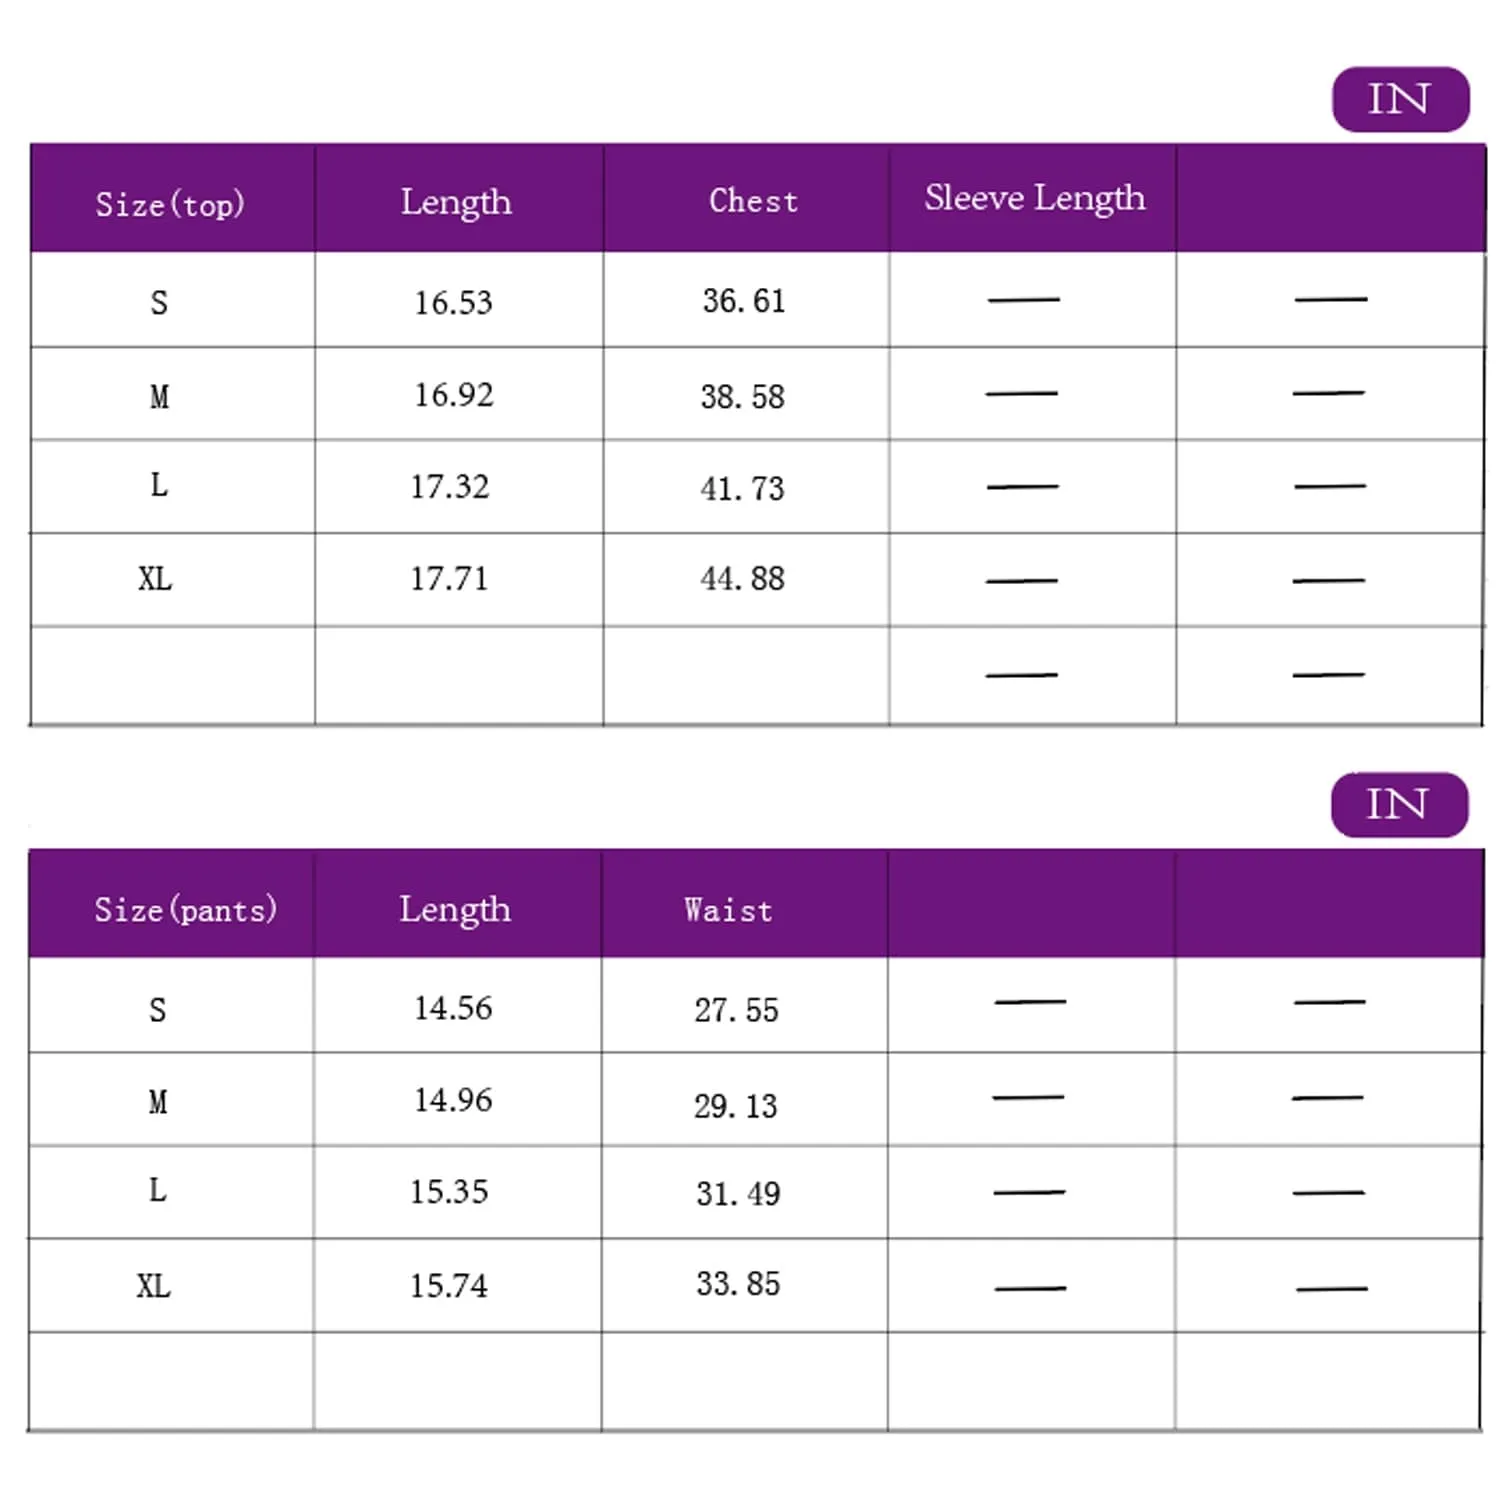Click the IN unit badge above pants table

coord(1398,804)
